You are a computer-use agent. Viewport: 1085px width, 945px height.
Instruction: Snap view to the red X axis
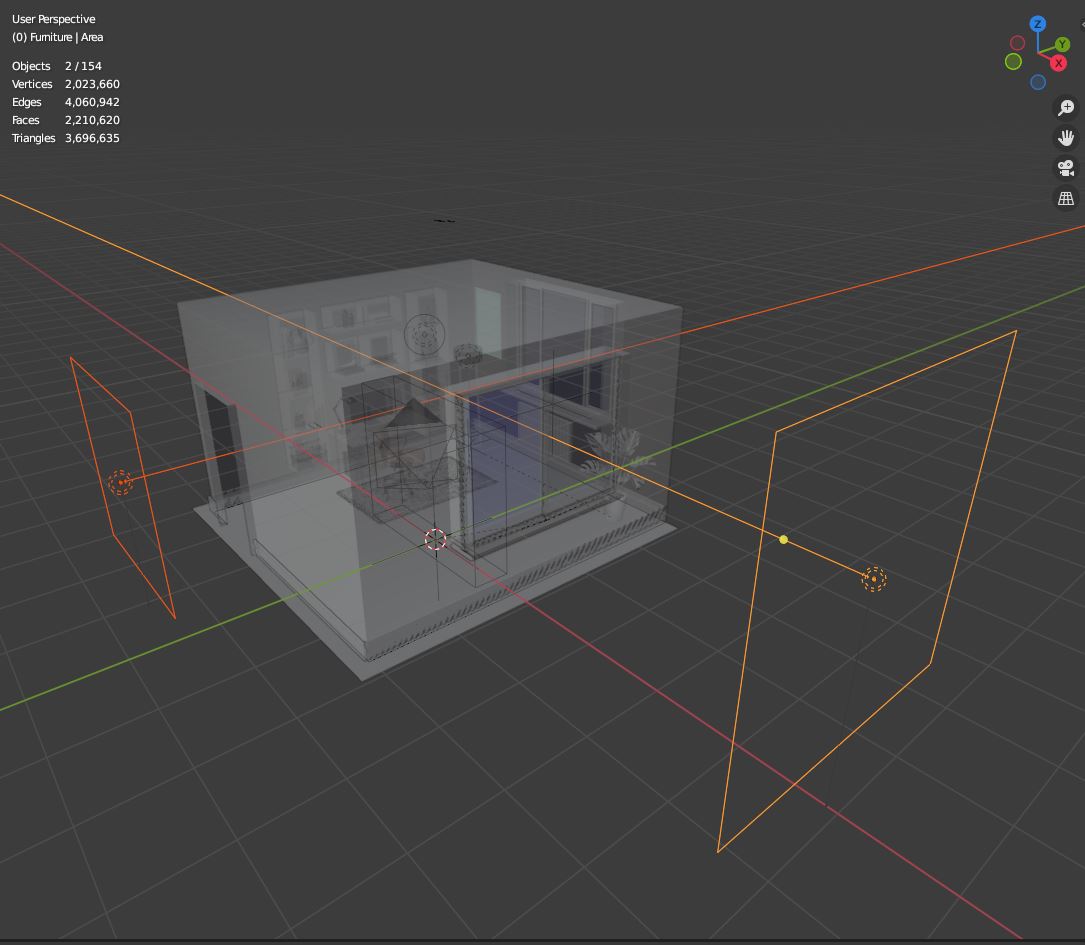point(1058,63)
